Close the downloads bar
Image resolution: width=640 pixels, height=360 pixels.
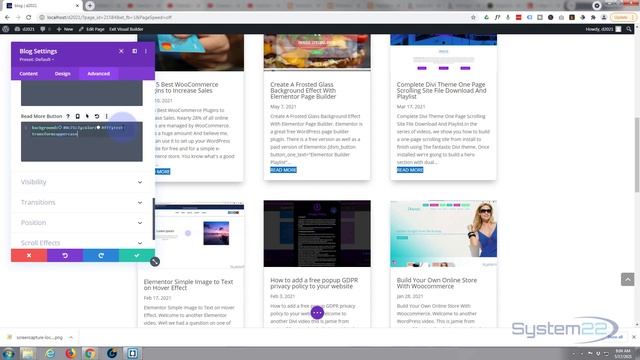pyautogui.click(x=633, y=337)
